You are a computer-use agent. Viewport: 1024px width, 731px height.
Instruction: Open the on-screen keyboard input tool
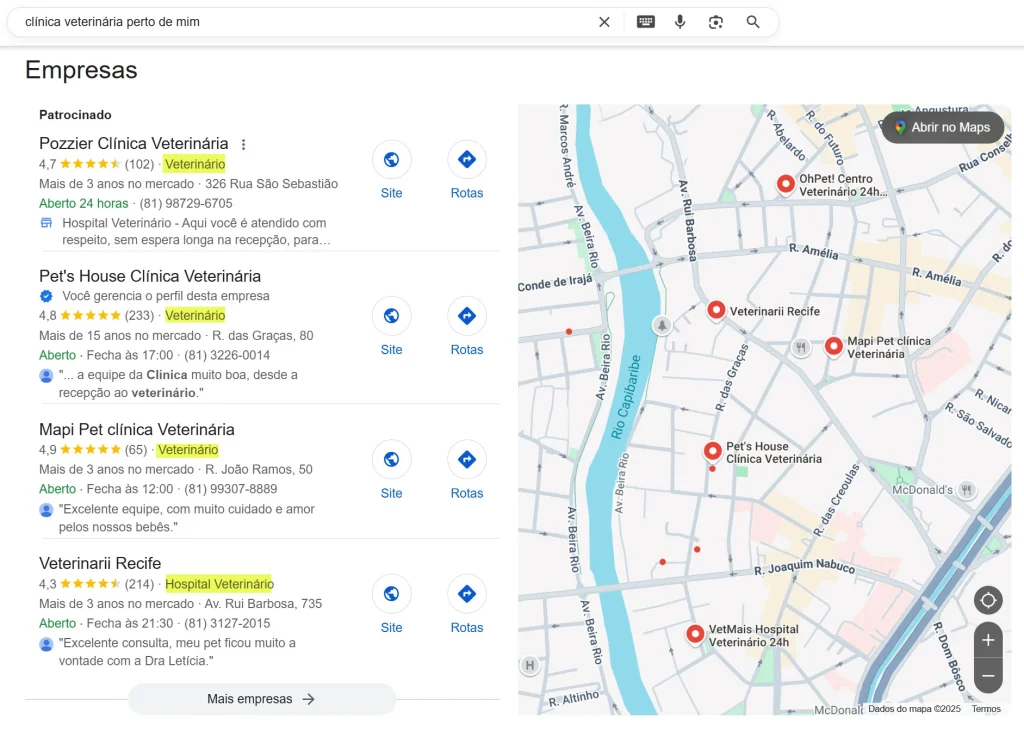(646, 22)
